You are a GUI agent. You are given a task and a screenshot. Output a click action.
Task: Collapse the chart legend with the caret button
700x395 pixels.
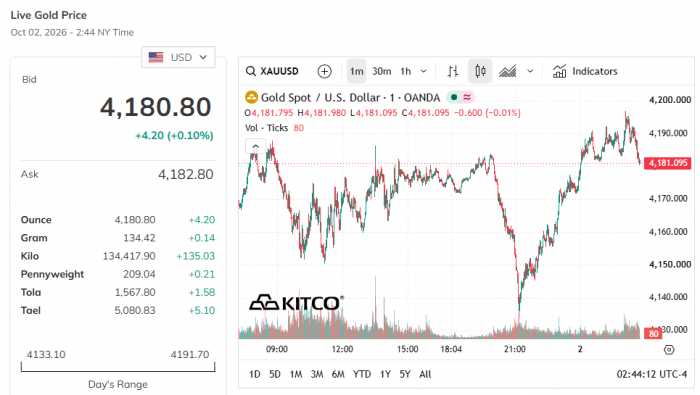(255, 146)
